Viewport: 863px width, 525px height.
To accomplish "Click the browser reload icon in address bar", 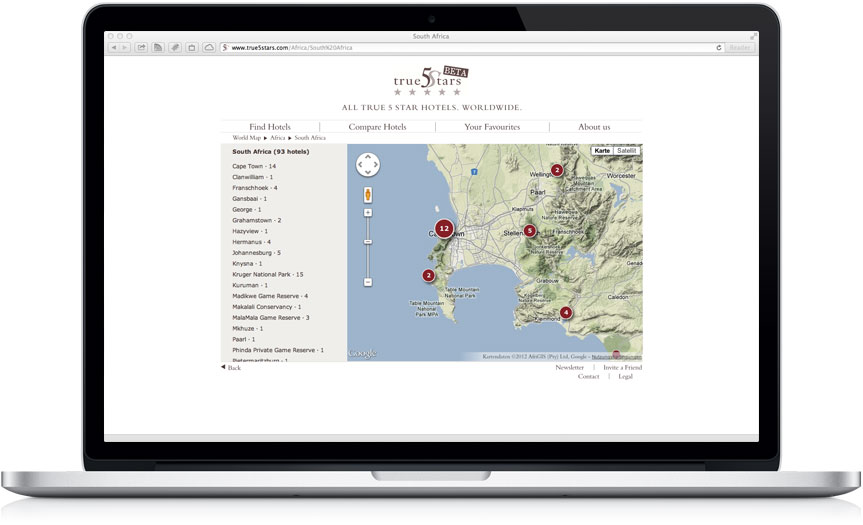I will point(719,47).
